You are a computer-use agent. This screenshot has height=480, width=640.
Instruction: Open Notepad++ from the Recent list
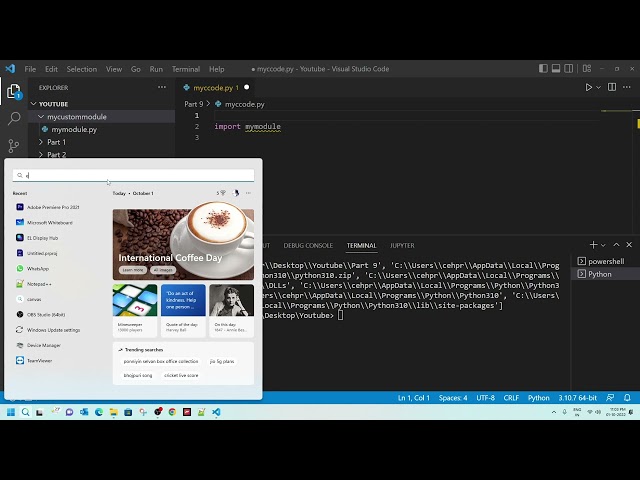[x=39, y=284]
